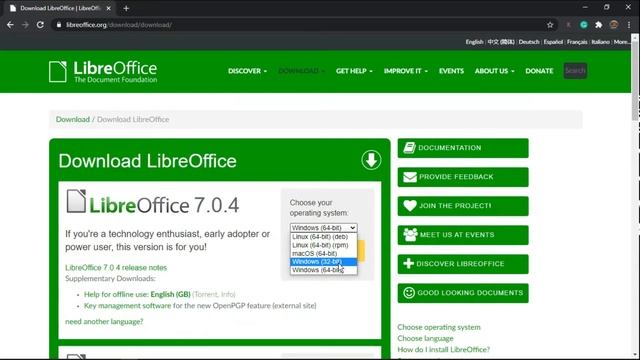Open How do I install LibreOffice? link
The height and width of the screenshot is (360, 640).
444,349
